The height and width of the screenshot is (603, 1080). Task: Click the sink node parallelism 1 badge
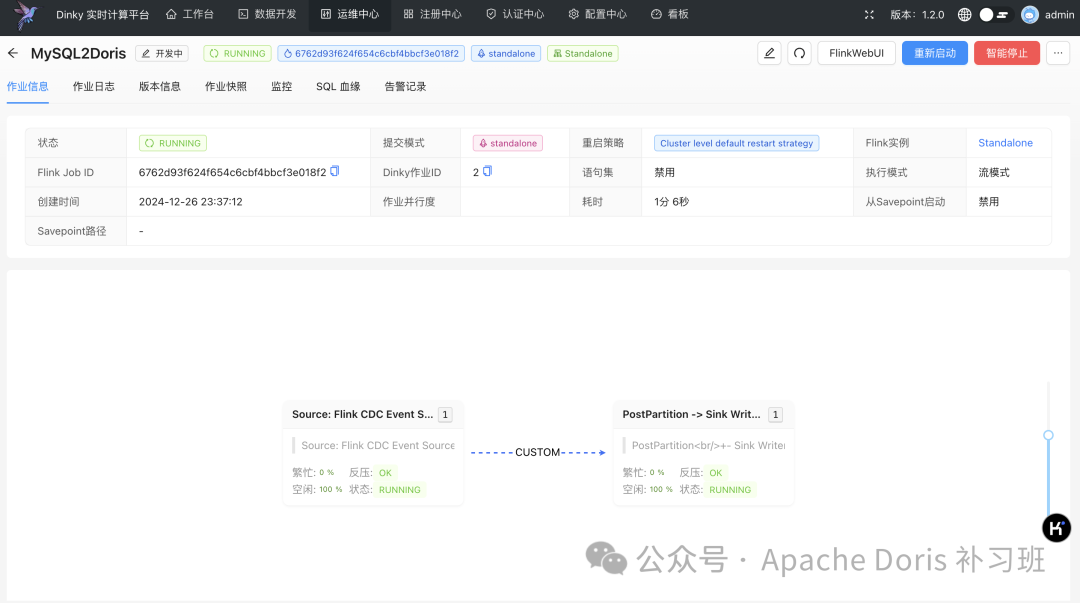pos(776,414)
